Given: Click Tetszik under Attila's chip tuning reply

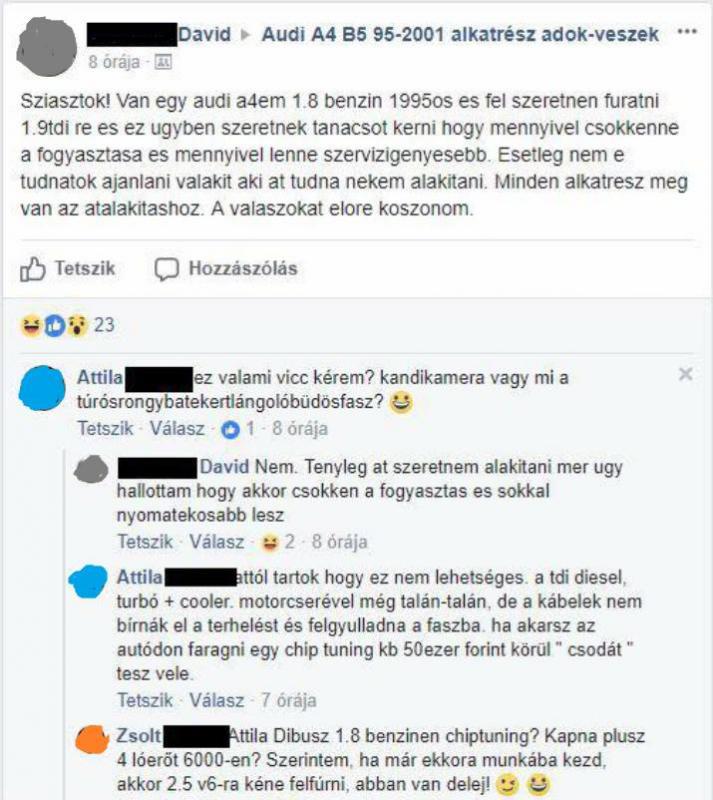Looking at the screenshot, I should click(x=145, y=701).
